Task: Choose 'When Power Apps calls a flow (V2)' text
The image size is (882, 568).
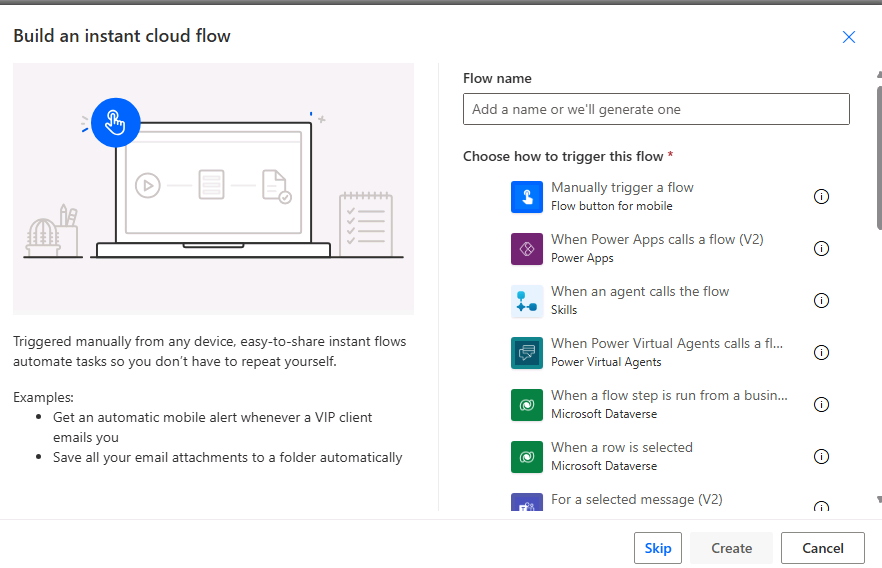Action: 657,240
